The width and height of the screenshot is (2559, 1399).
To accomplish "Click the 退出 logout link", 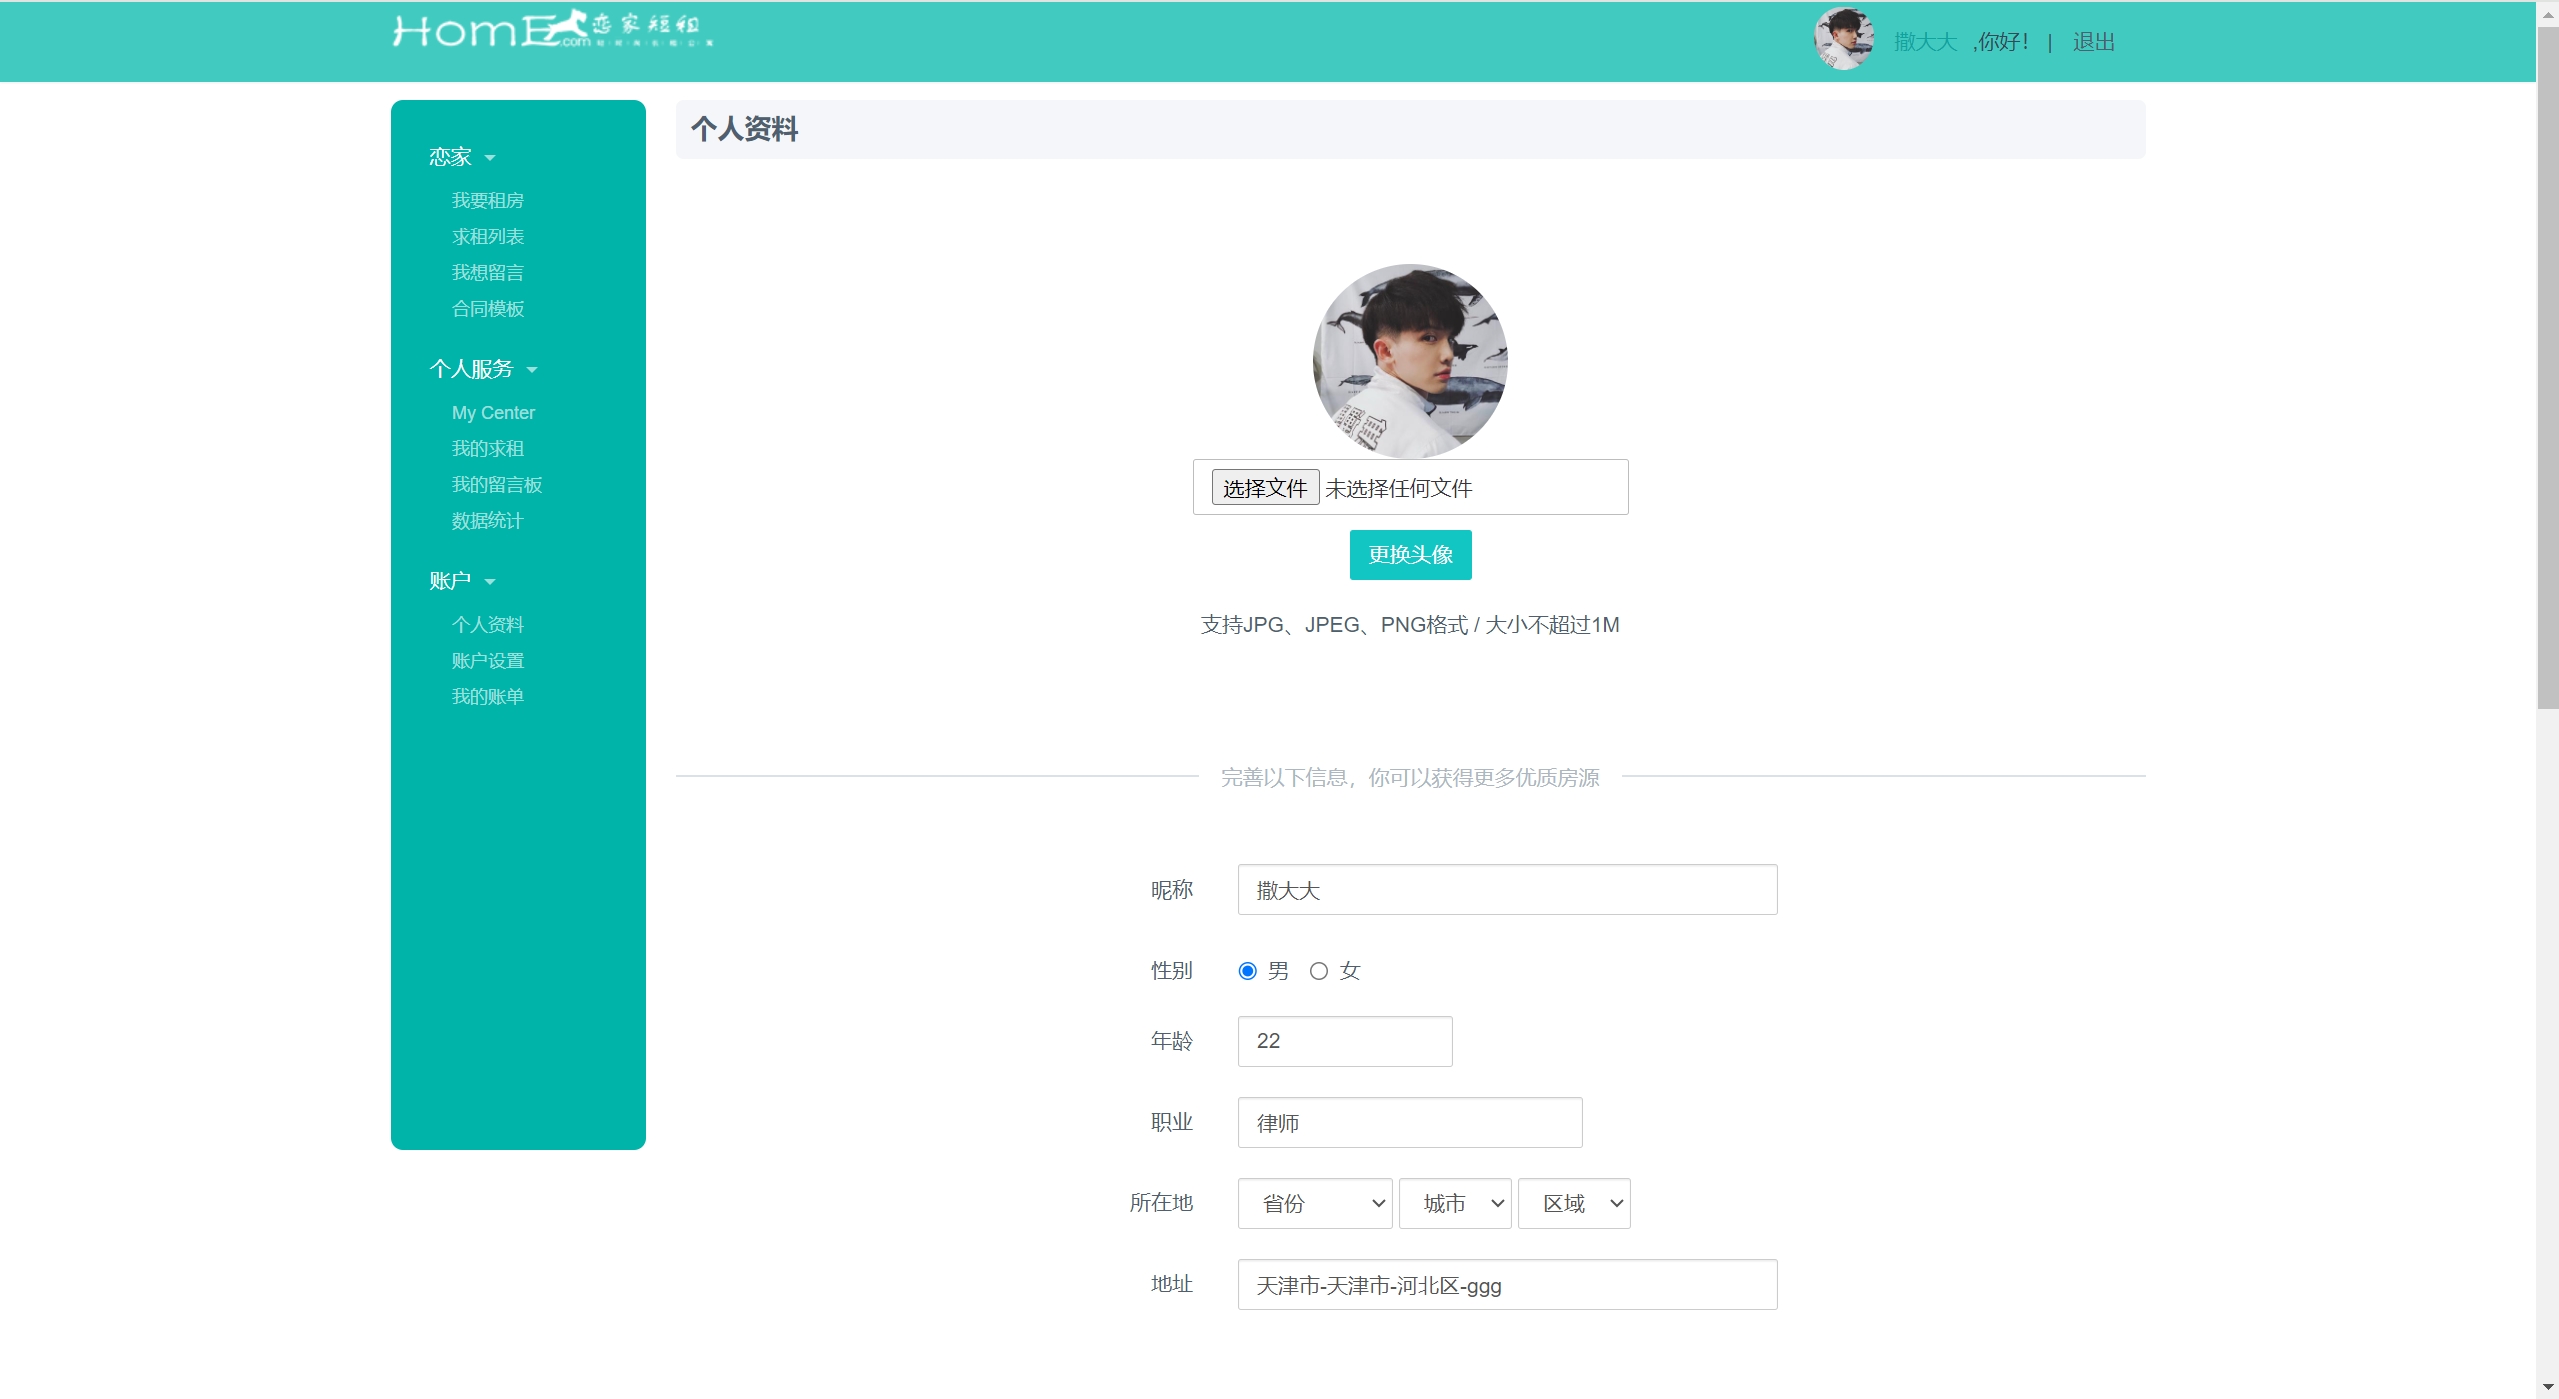I will point(2093,42).
